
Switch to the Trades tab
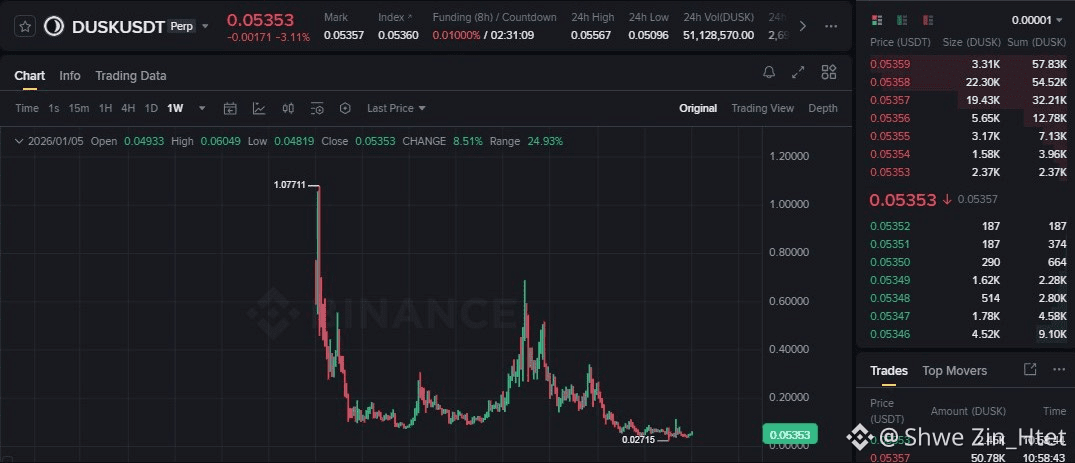[889, 370]
